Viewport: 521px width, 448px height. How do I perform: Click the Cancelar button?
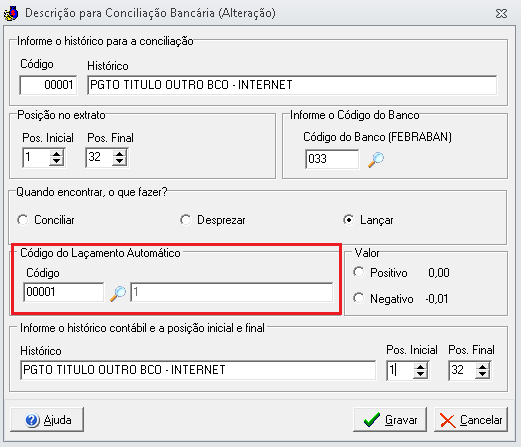[x=471, y=420]
